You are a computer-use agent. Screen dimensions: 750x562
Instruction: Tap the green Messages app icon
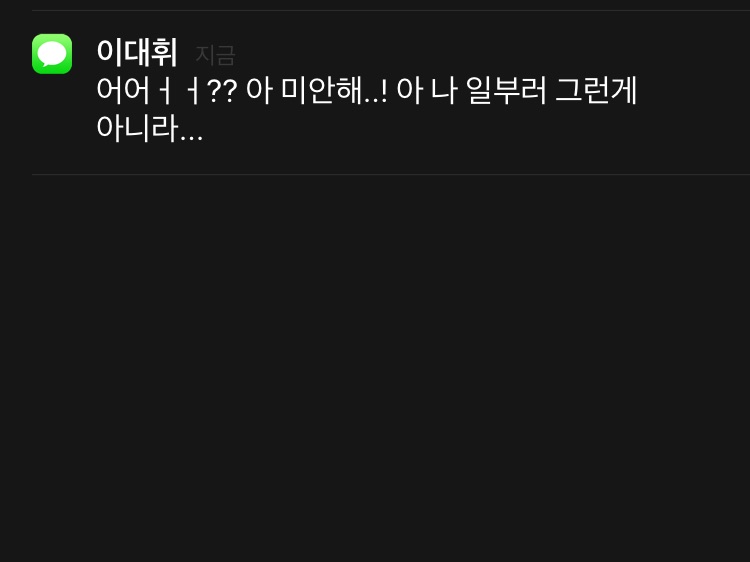click(x=52, y=54)
